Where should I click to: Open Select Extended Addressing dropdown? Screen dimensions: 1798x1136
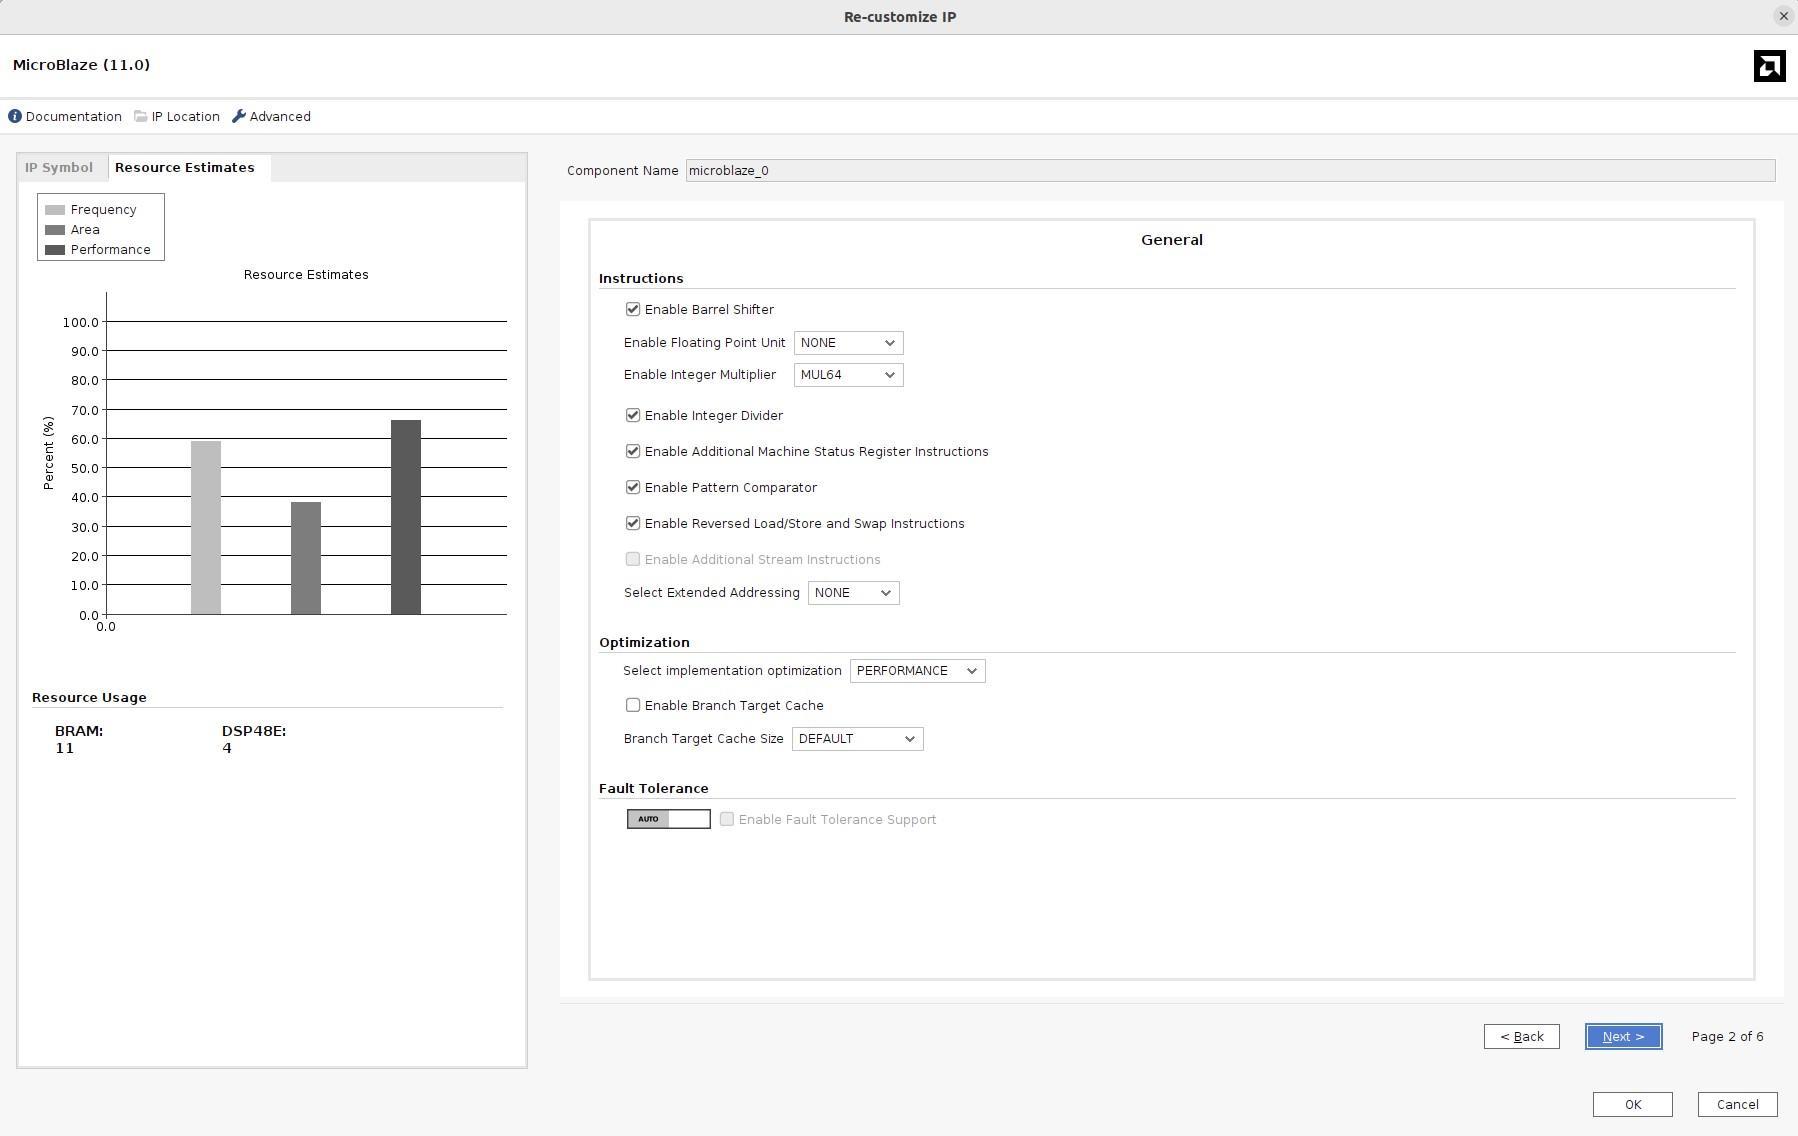coord(854,593)
